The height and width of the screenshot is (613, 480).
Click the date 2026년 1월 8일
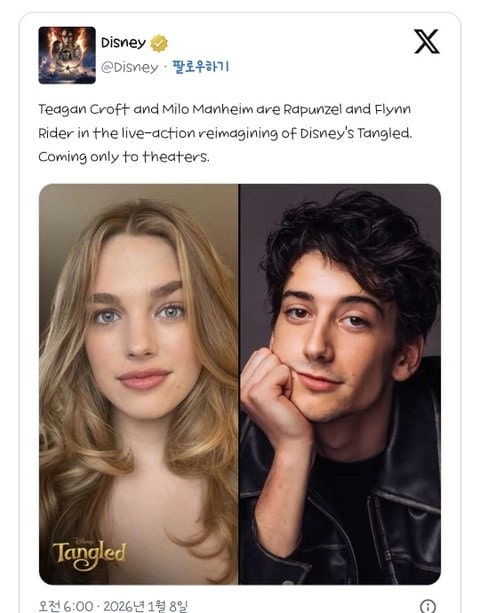click(x=146, y=606)
